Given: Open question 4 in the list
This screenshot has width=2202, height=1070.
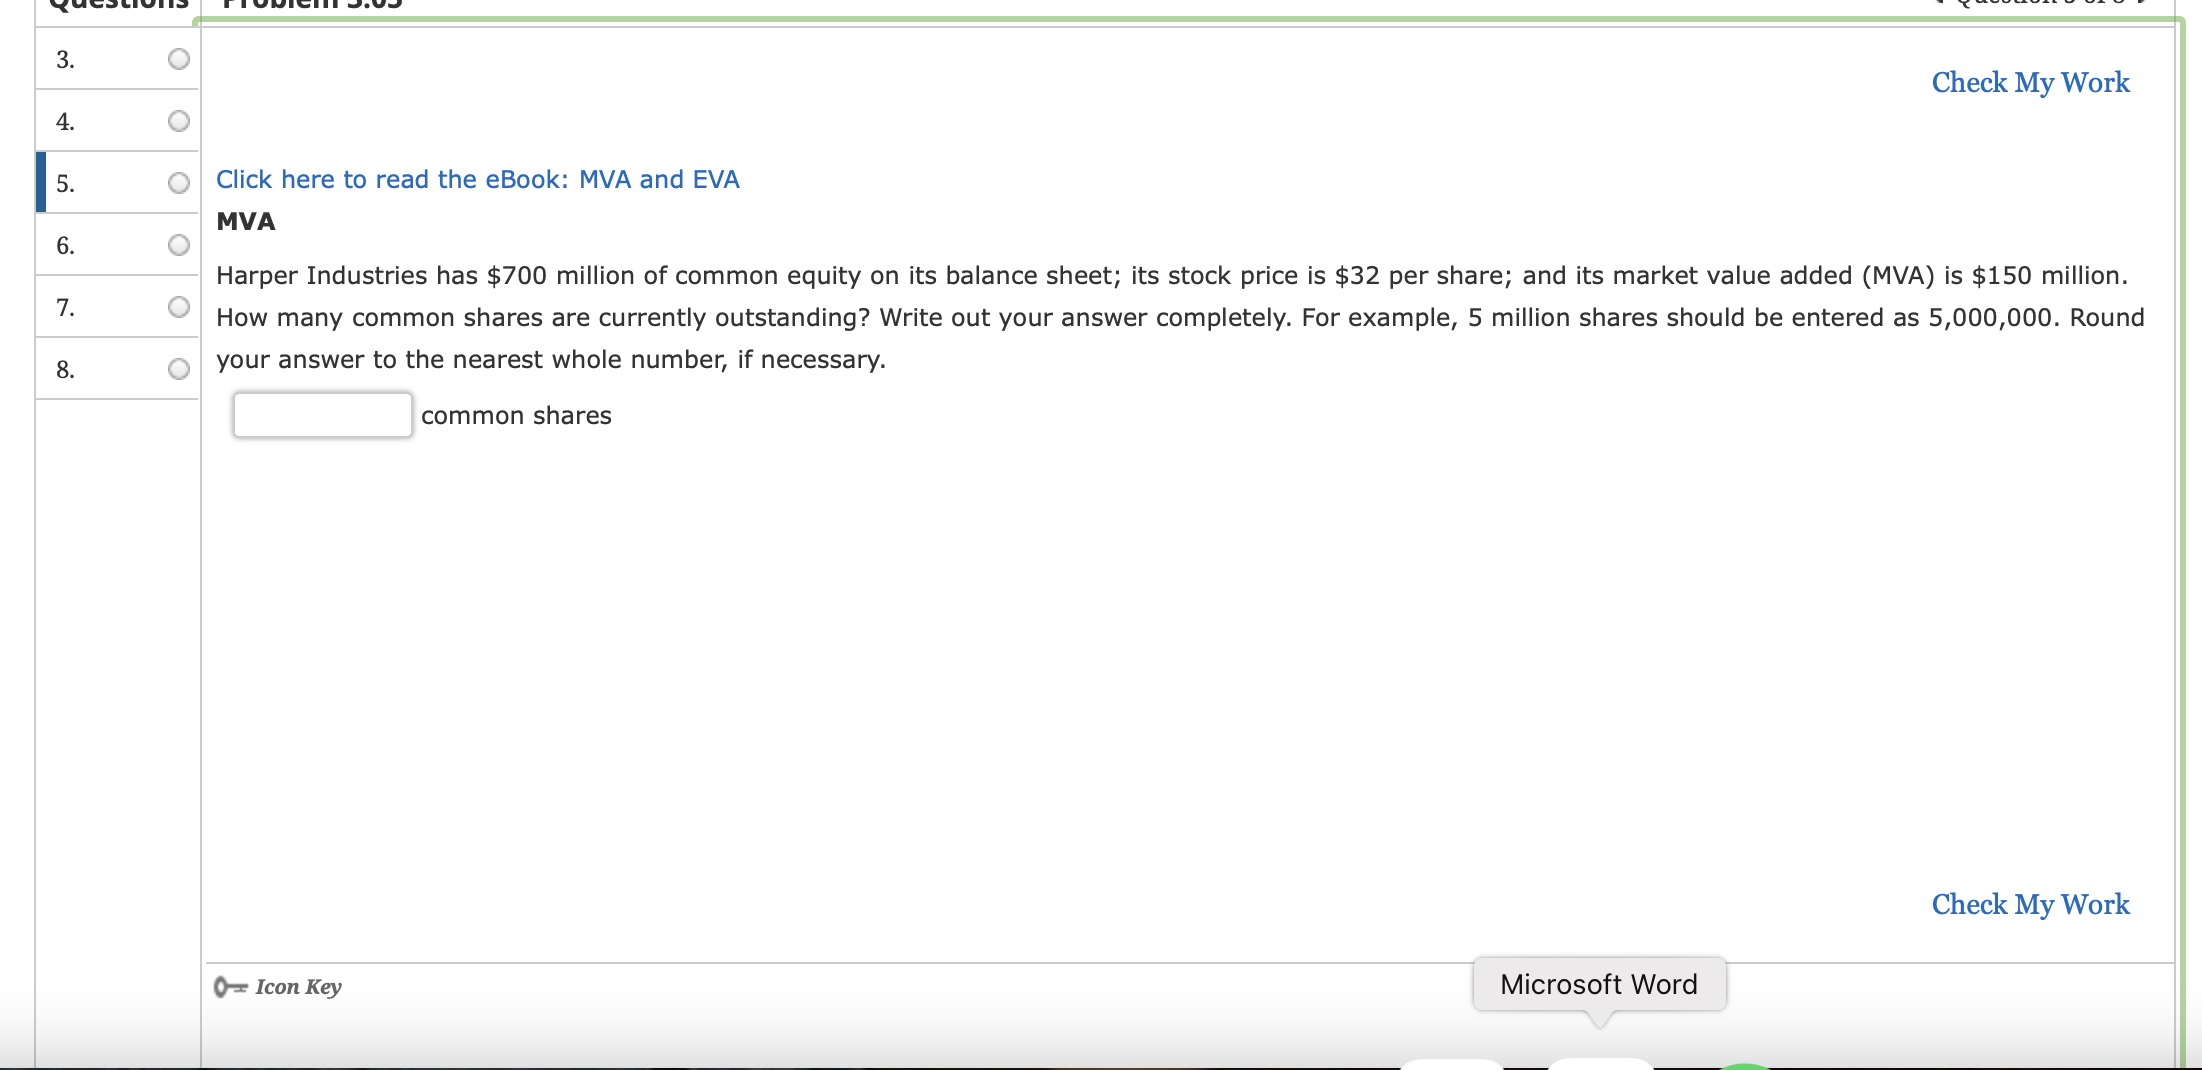Looking at the screenshot, I should pyautogui.click(x=117, y=121).
